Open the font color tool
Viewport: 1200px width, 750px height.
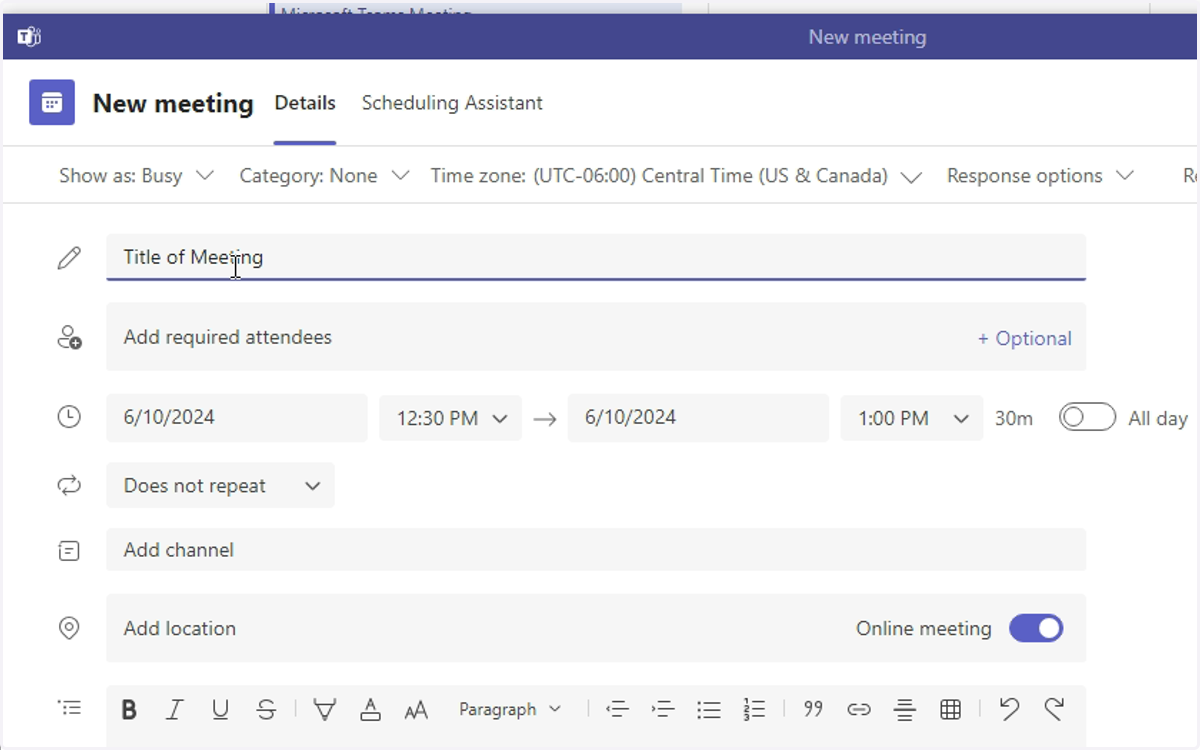(x=370, y=710)
